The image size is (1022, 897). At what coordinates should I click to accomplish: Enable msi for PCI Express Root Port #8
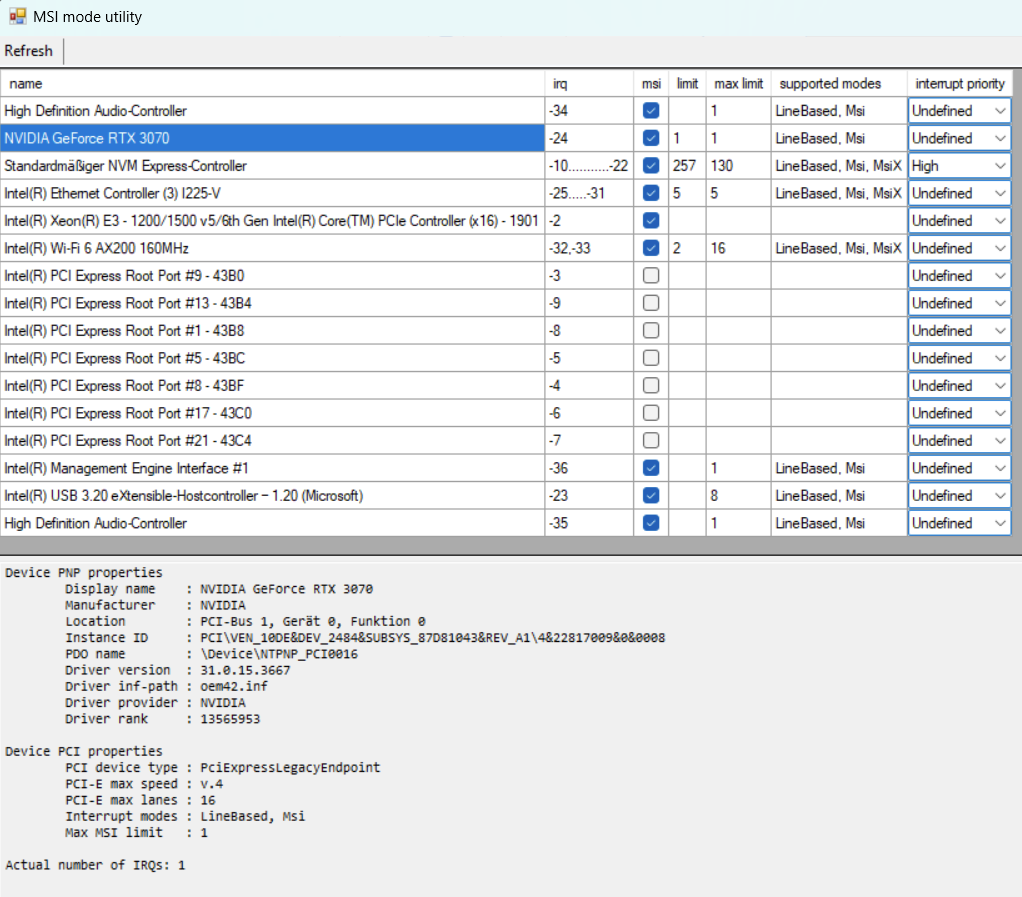point(650,385)
